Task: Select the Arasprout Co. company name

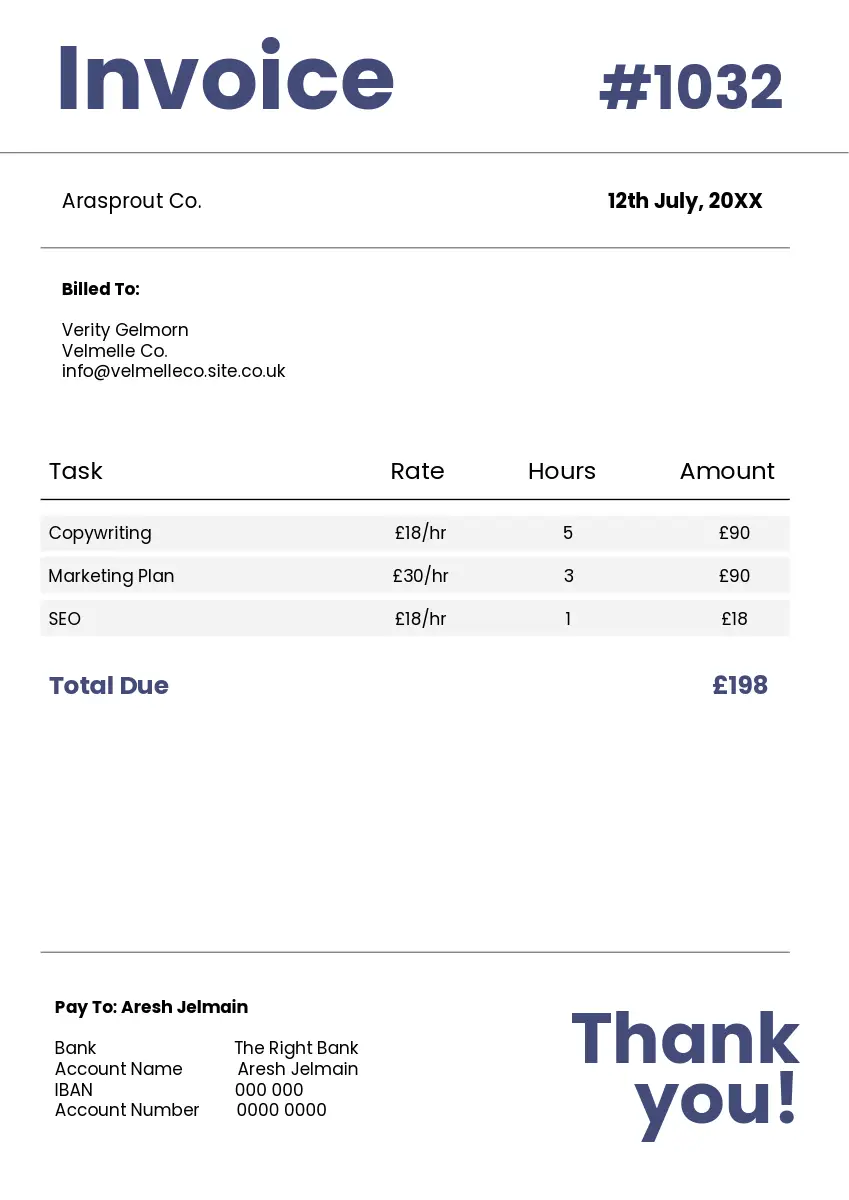Action: click(132, 201)
